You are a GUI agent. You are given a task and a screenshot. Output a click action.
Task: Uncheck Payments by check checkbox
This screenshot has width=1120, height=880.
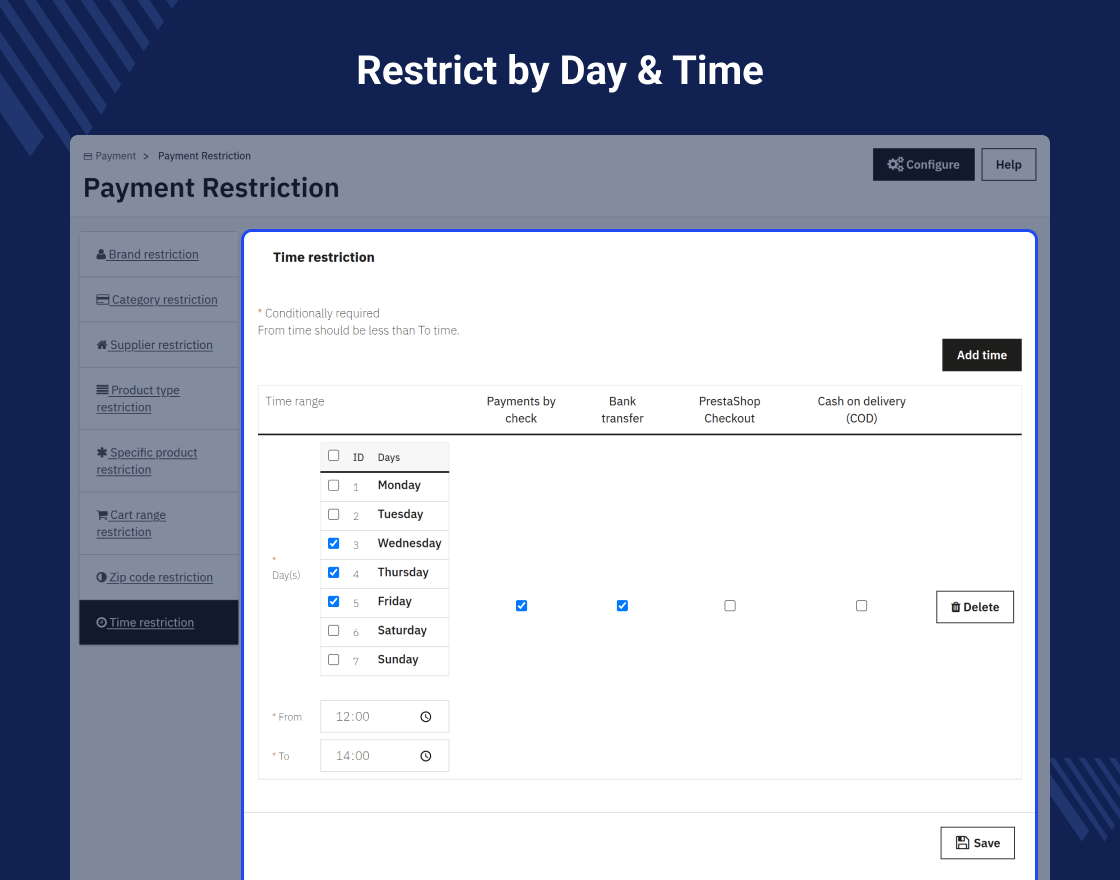coord(521,606)
